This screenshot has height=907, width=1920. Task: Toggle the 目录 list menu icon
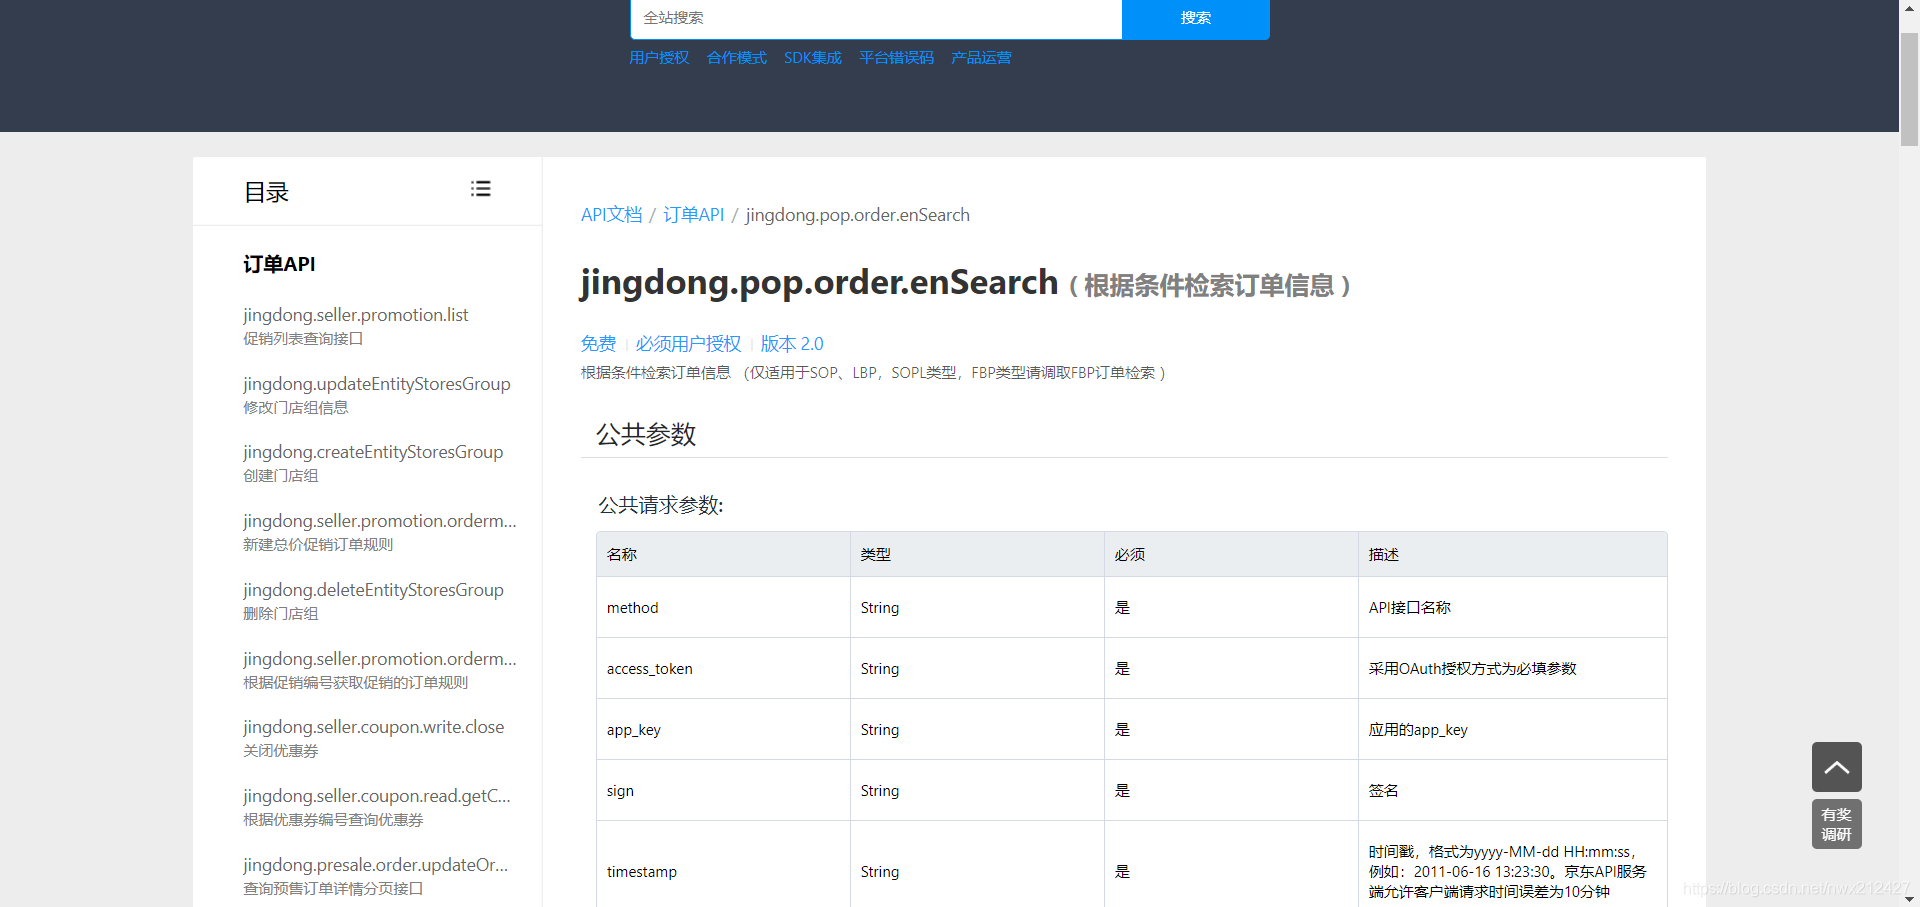click(x=481, y=189)
